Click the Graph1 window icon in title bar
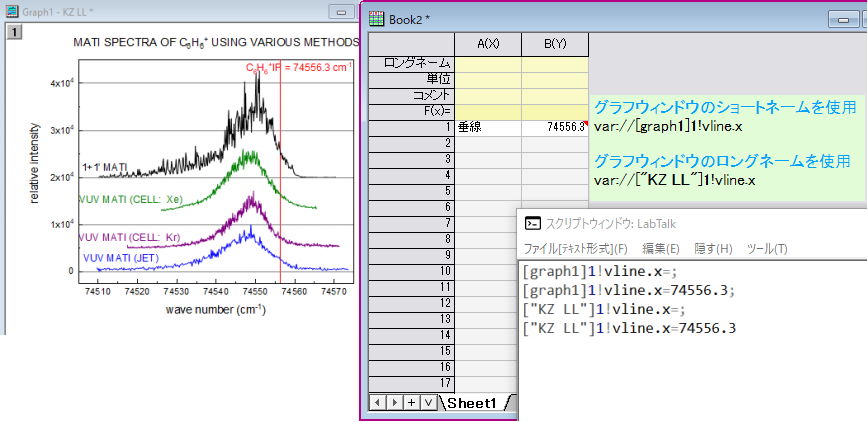 point(11,11)
